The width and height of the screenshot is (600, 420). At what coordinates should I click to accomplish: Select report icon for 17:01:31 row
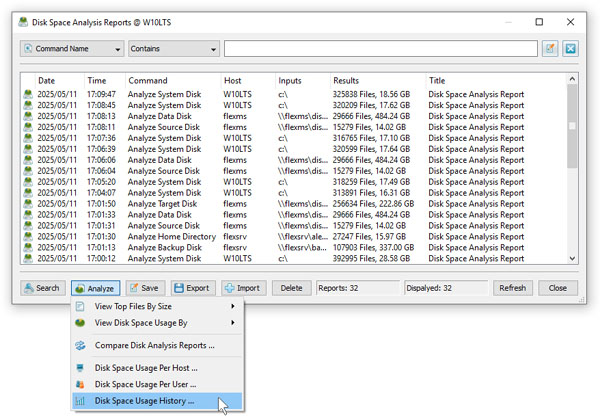(x=28, y=226)
